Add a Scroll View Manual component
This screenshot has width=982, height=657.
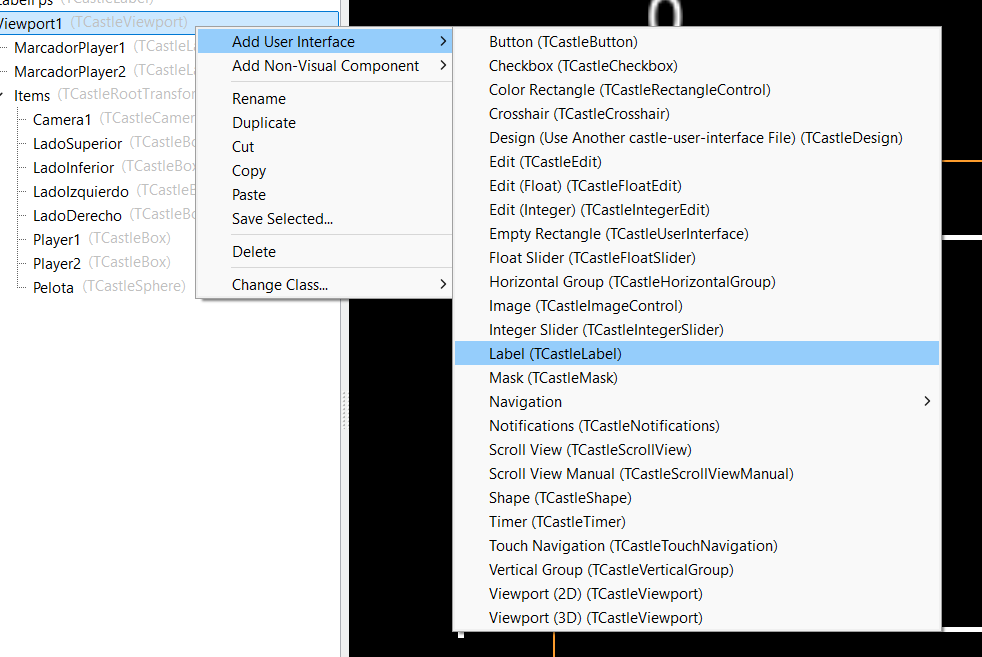(697, 474)
